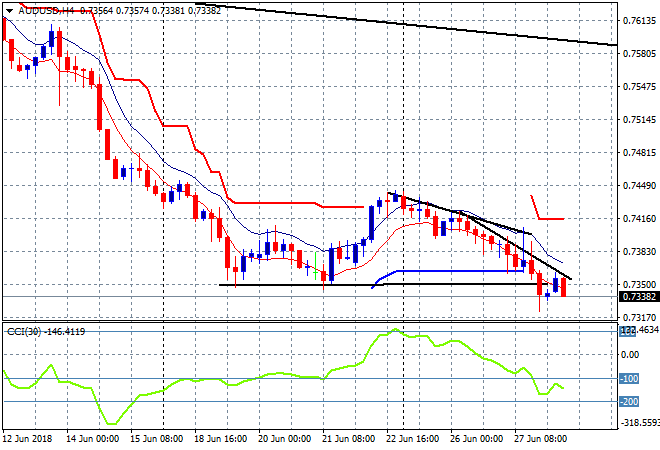Click the 0.75475 price scale label
This screenshot has height=450, width=660.
coord(639,87)
